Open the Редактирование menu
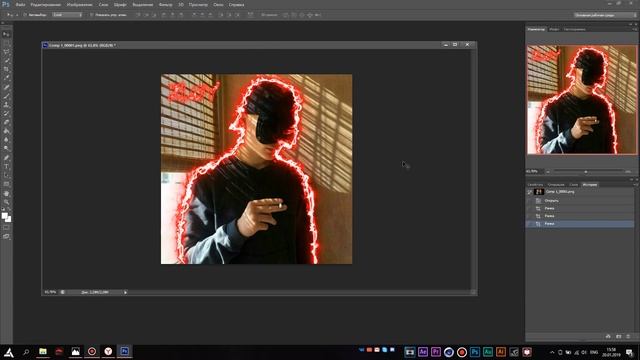This screenshot has width=640, height=360. [x=45, y=4]
